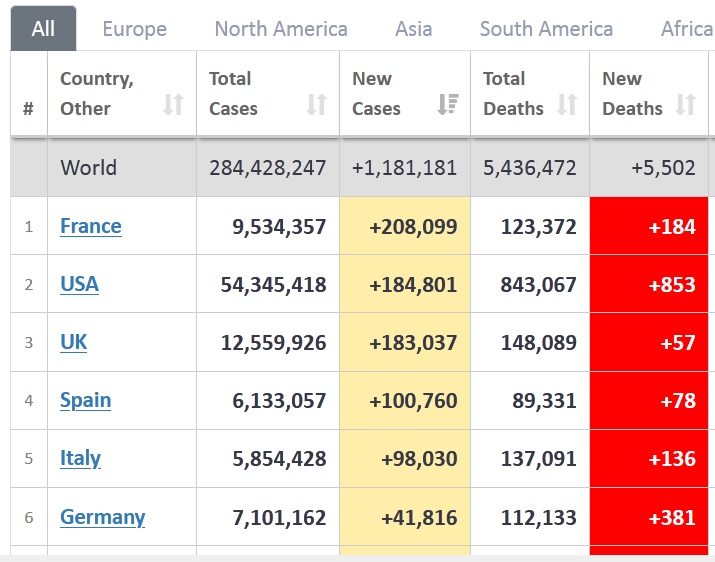Screen dimensions: 715x562
Task: Open the France country link
Action: coord(91,226)
